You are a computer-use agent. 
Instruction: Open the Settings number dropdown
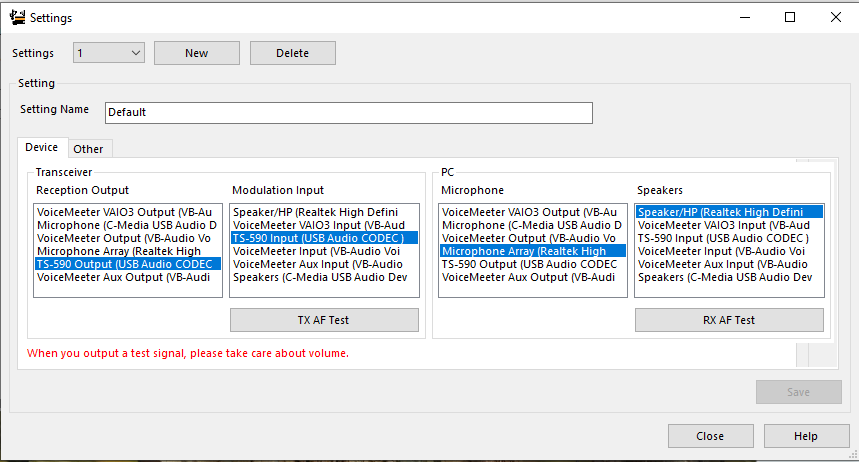pos(109,53)
